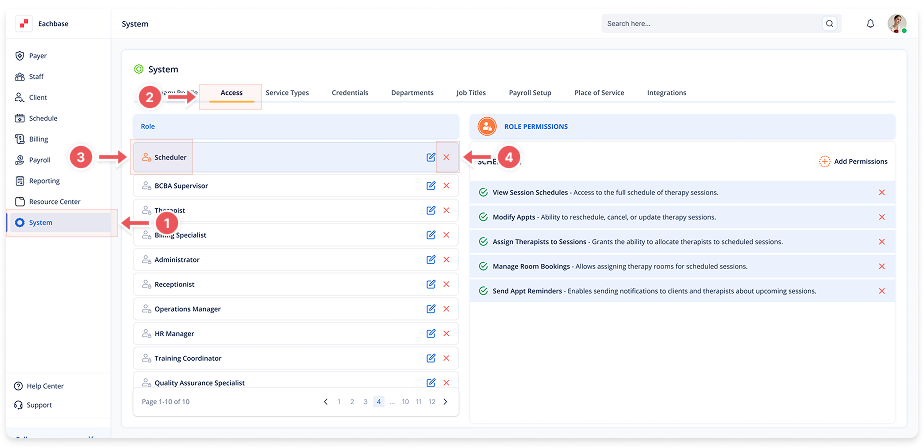Select Administrator role in list
This screenshot has width=924, height=448.
pos(177,260)
